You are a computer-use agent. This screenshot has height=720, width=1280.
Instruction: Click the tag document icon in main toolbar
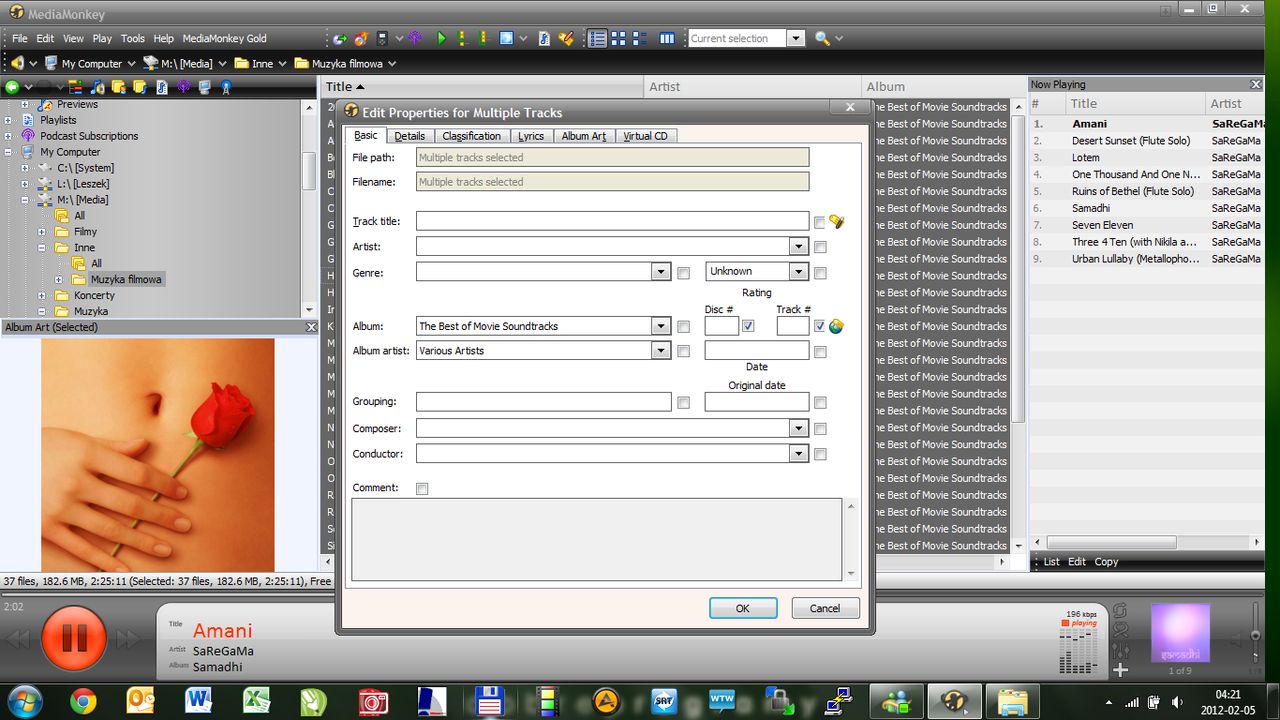[x=544, y=38]
